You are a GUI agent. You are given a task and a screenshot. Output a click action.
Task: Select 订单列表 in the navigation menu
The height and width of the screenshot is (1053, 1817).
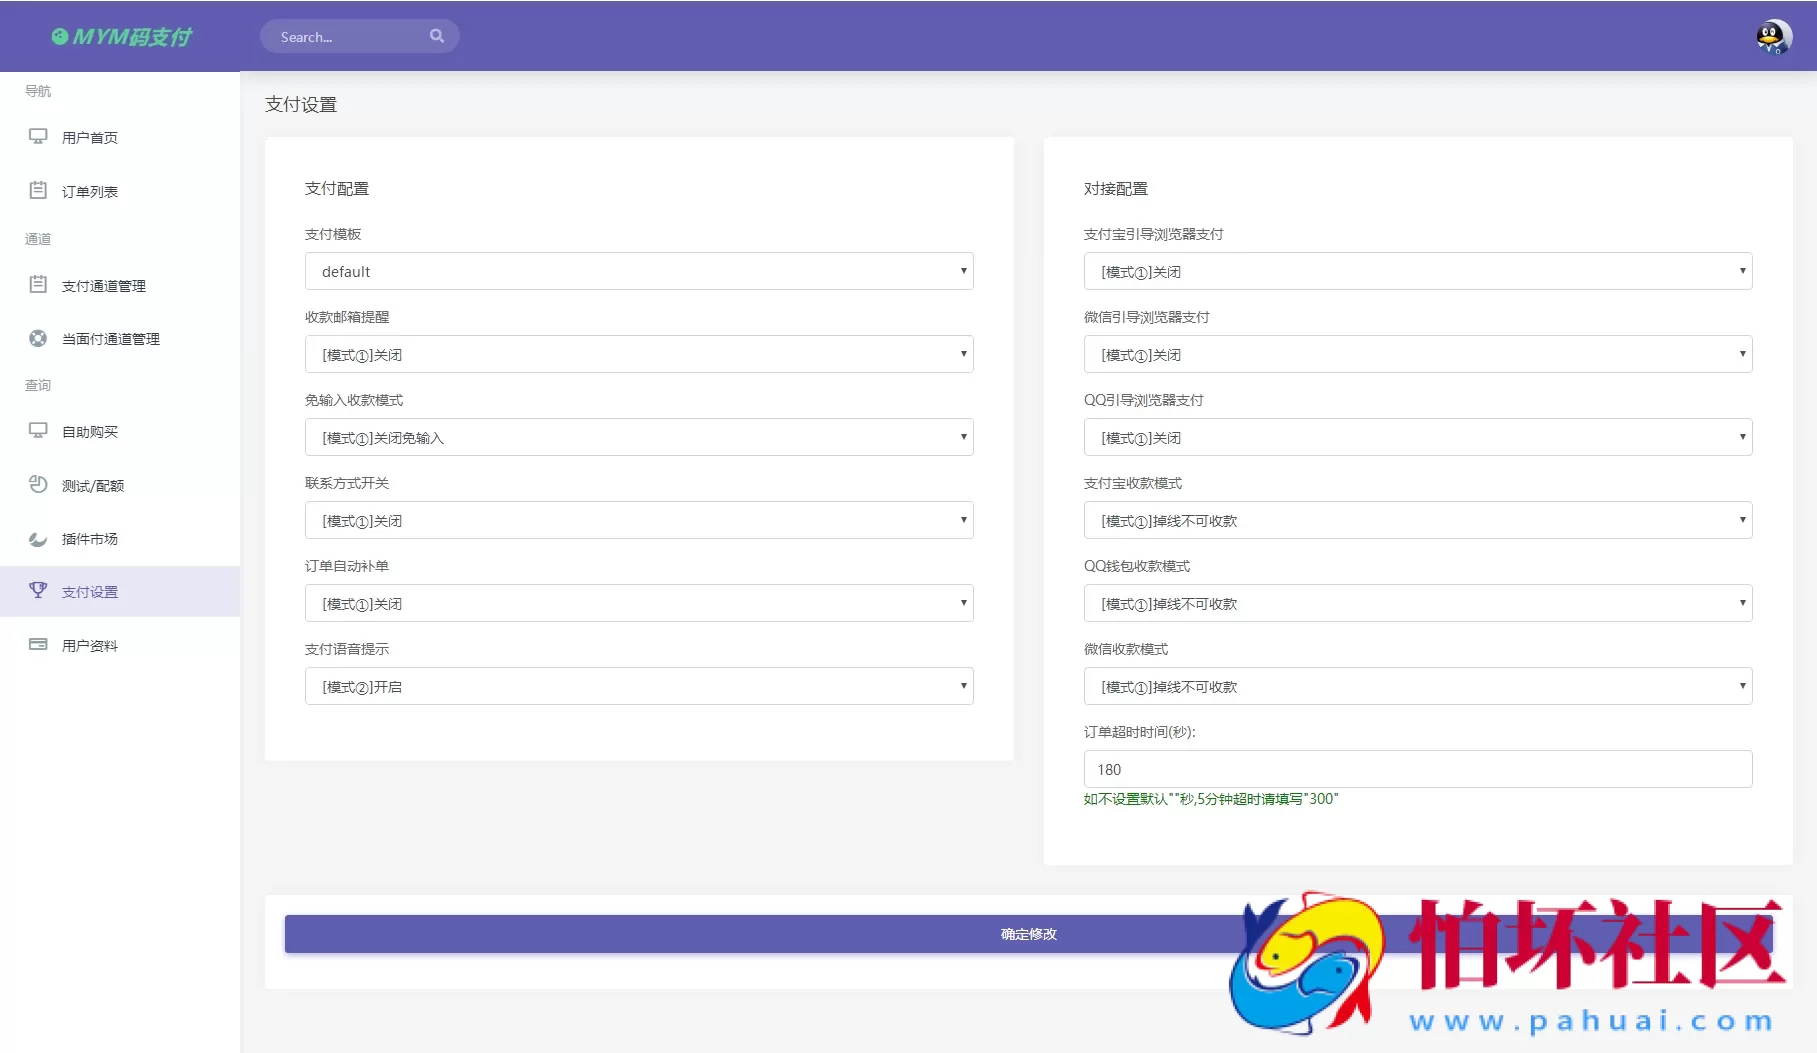(90, 190)
